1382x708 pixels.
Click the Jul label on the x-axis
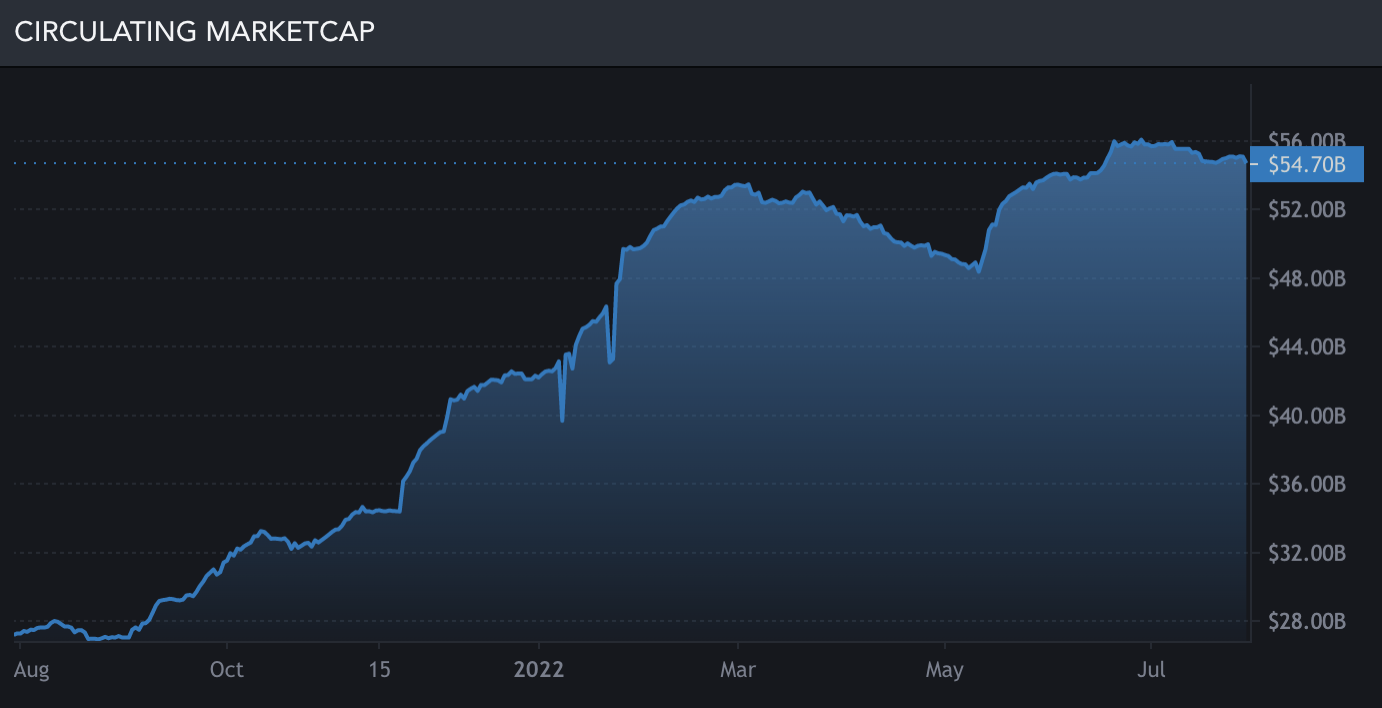(1152, 670)
